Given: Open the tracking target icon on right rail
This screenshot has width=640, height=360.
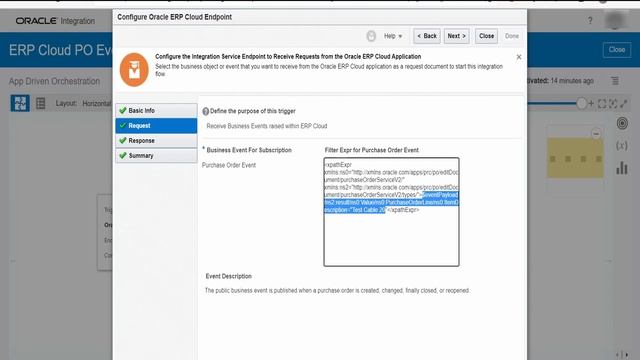Looking at the screenshot, I should (x=622, y=123).
